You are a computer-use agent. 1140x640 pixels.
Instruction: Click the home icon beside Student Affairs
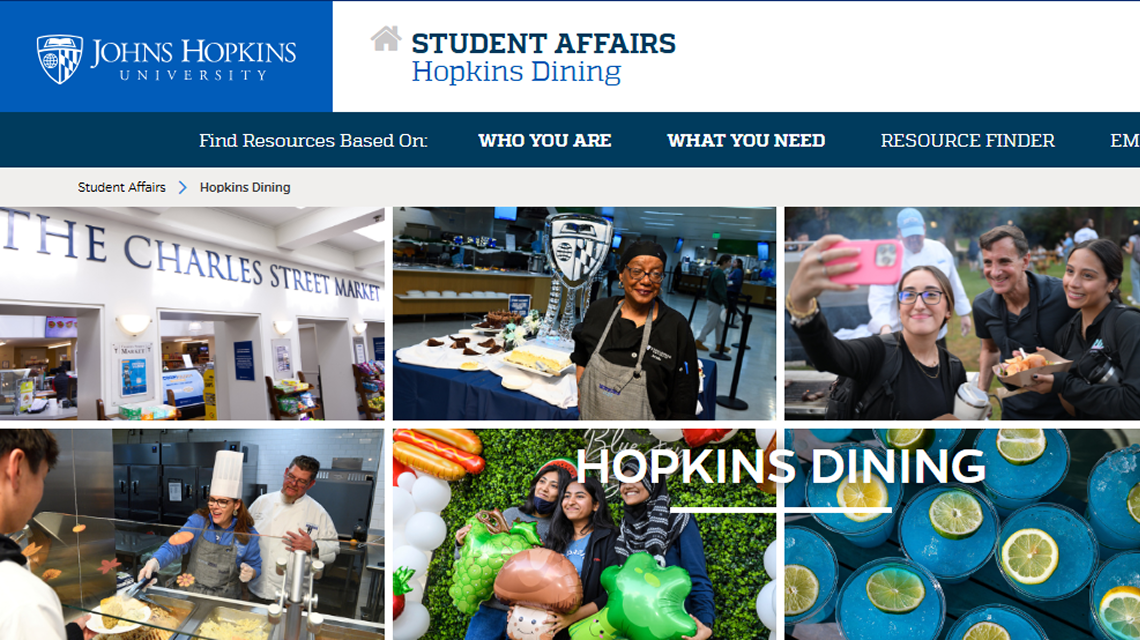tap(386, 39)
